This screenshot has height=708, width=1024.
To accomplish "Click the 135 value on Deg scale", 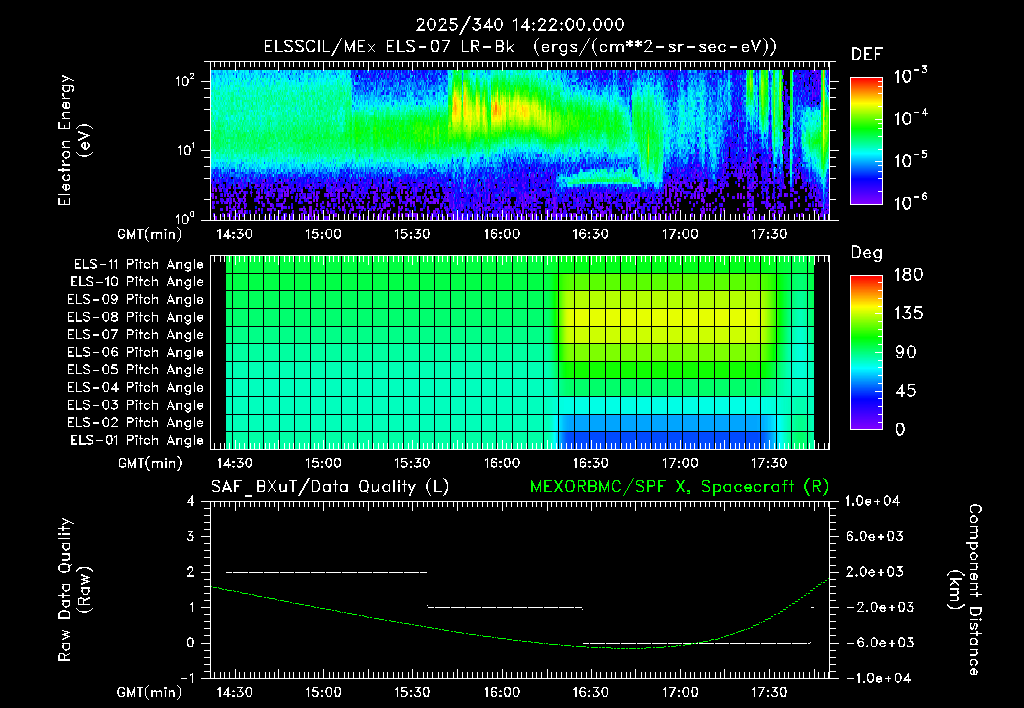I will click(x=908, y=314).
